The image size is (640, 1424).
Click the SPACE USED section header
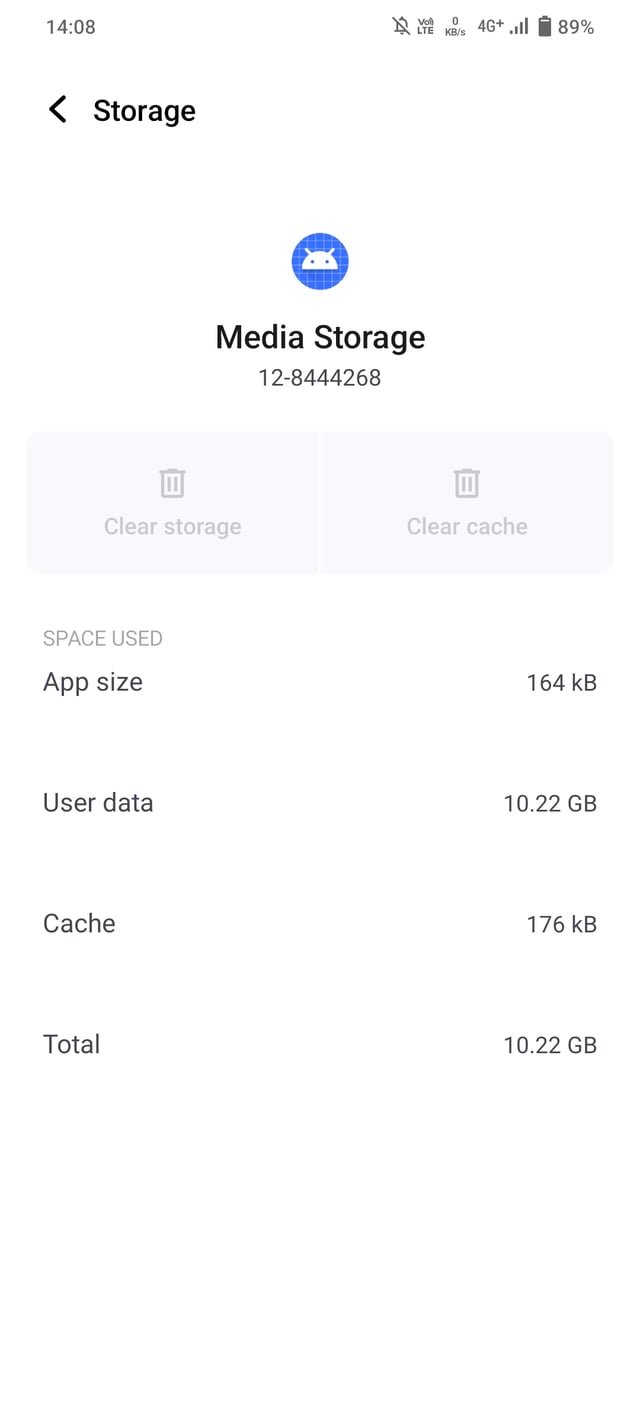click(103, 638)
